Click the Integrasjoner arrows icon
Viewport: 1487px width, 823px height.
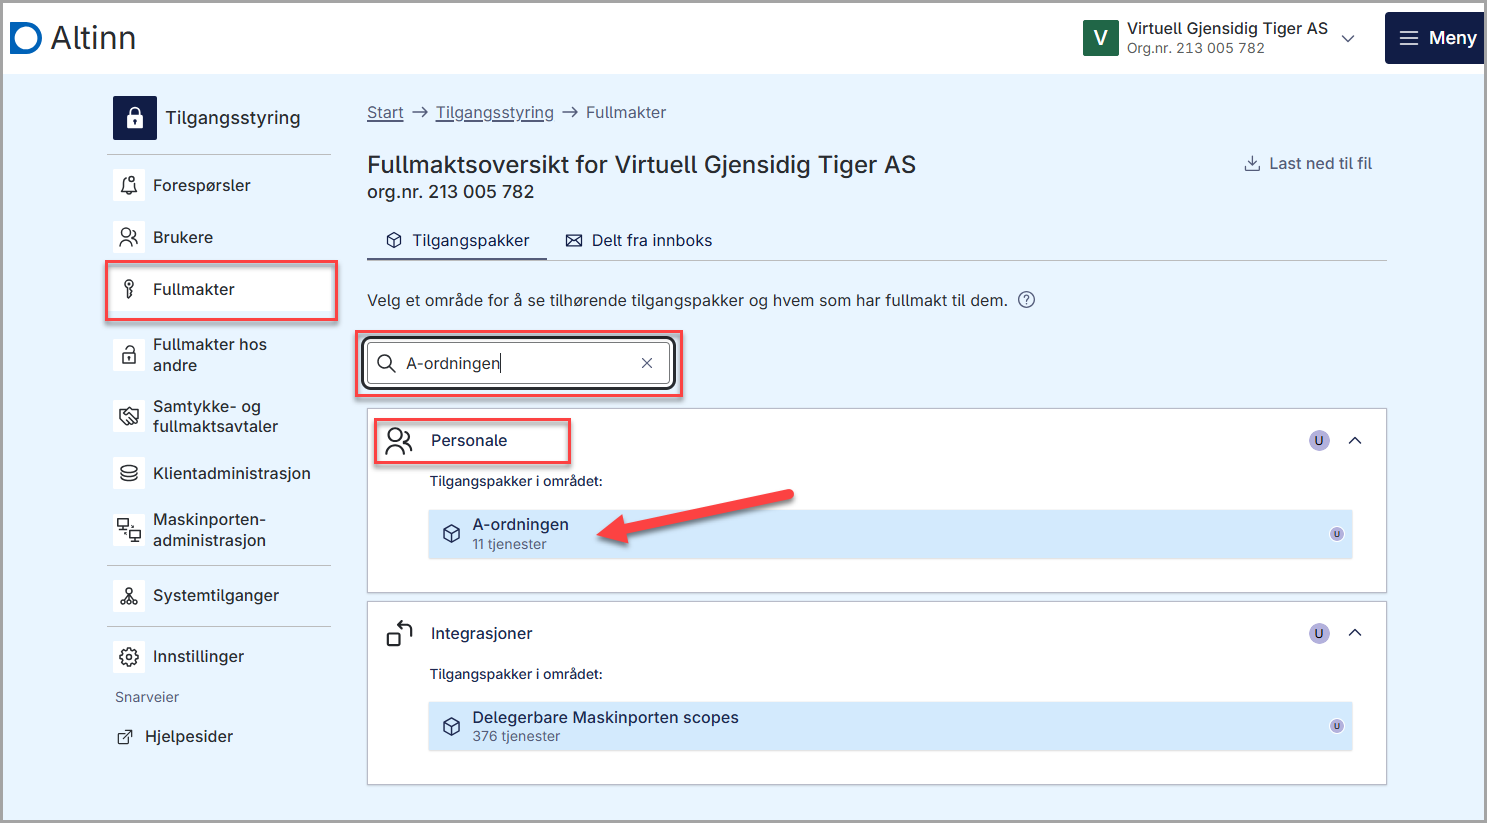coord(399,634)
